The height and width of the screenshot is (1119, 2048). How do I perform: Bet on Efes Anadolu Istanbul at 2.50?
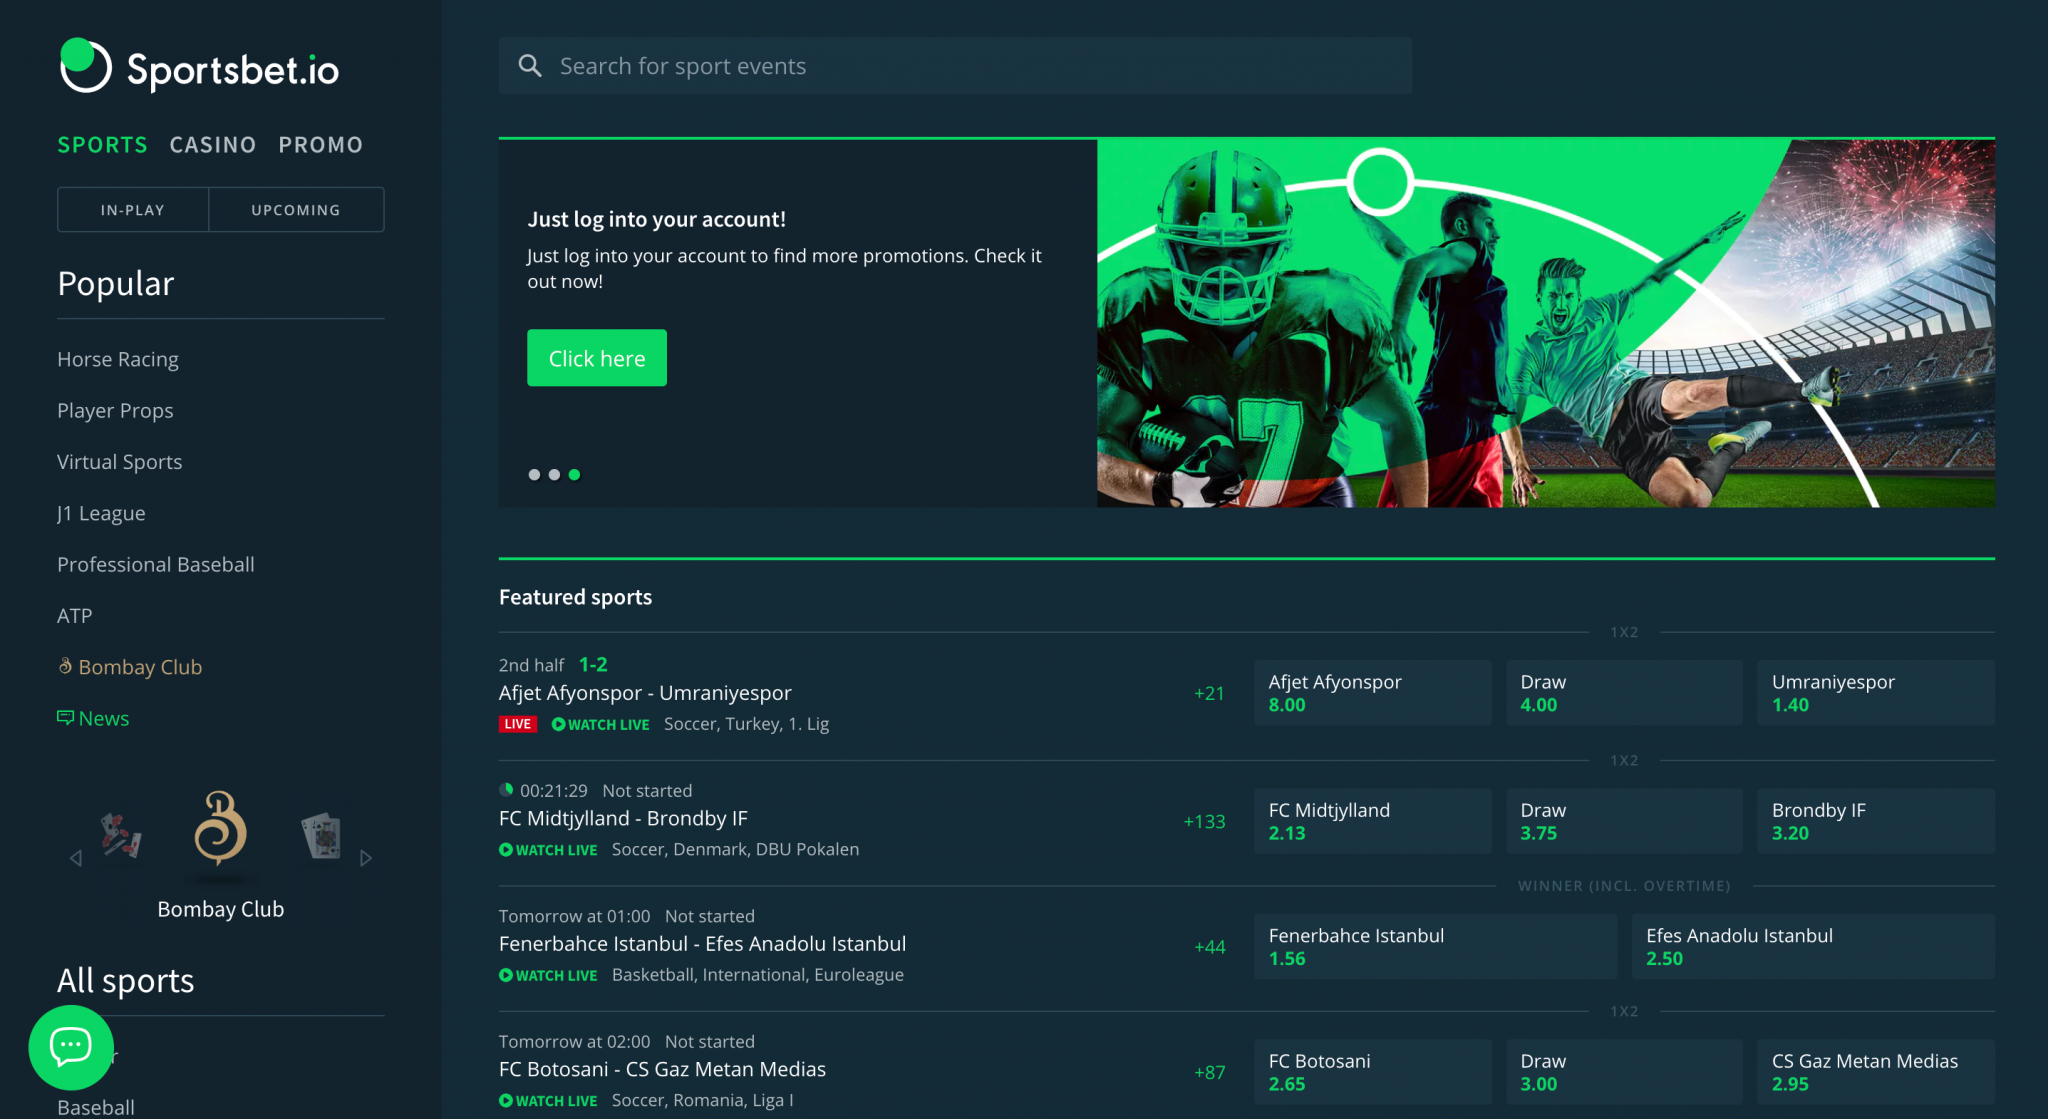coord(1813,947)
